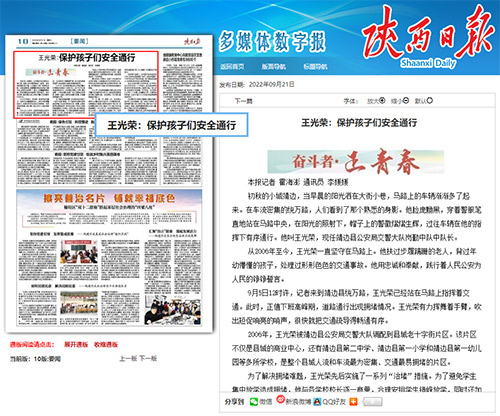Click the byline 本报记者 text
Screen dimensions: 500x416
pos(261,182)
